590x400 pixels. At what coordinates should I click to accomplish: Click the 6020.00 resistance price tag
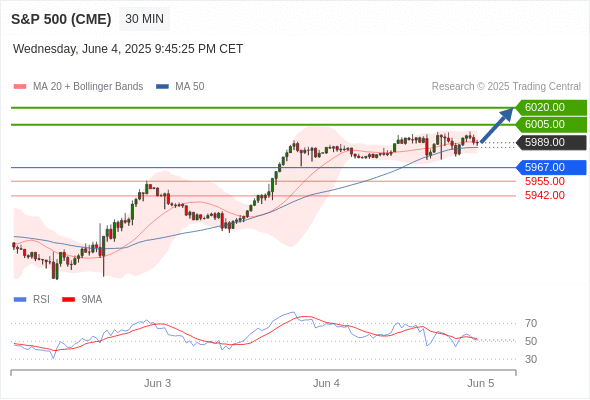click(x=551, y=108)
